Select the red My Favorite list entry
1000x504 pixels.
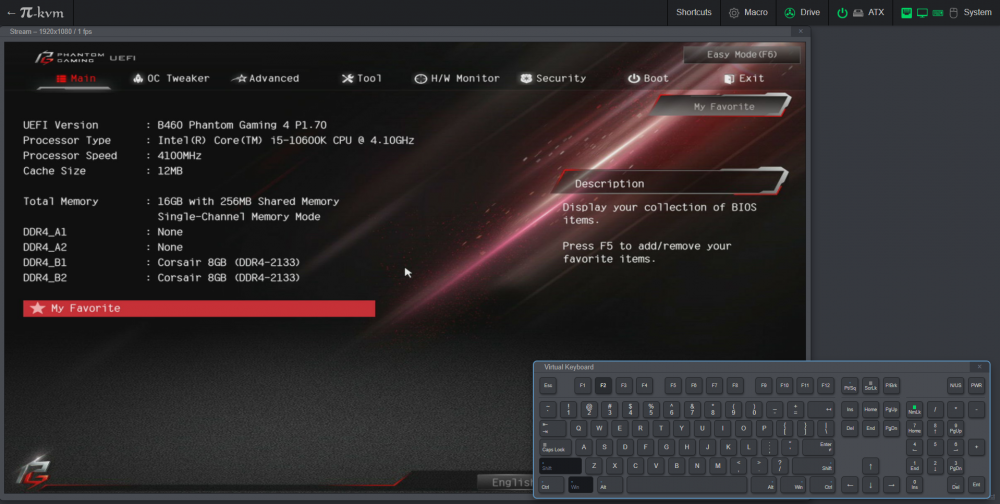[199, 308]
